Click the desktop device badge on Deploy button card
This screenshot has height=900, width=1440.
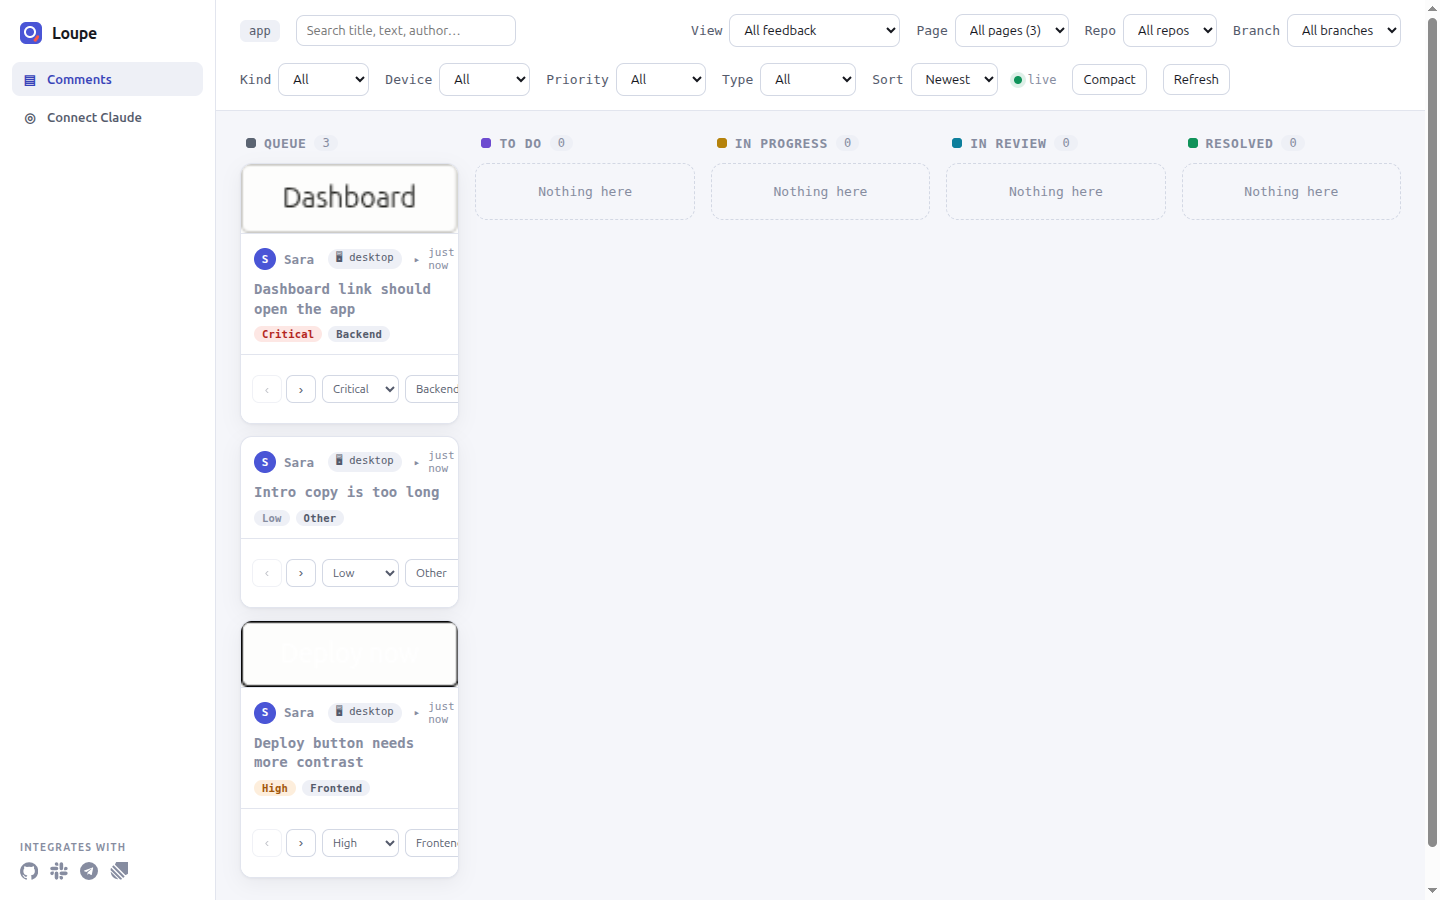click(365, 712)
